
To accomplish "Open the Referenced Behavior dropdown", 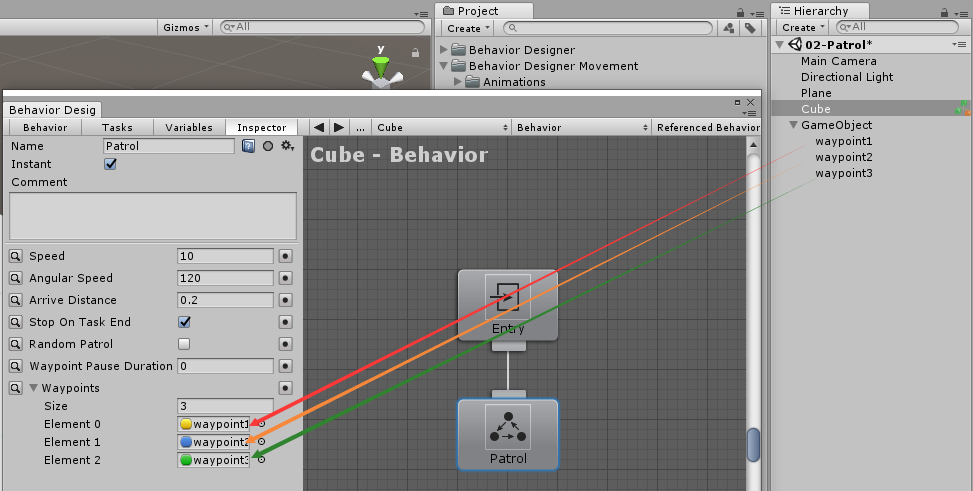I will click(706, 127).
